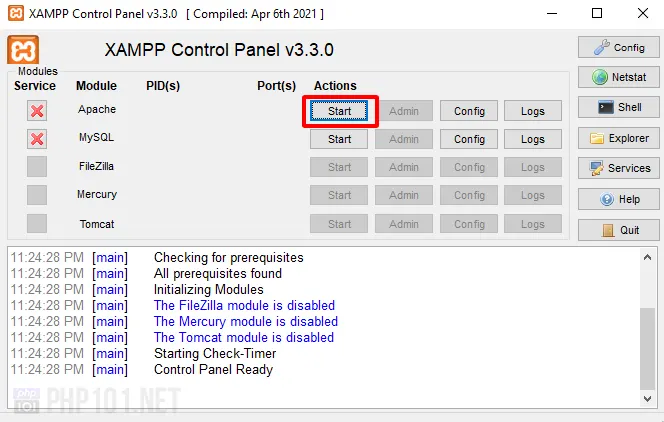Click the XAMPP title bar icon
This screenshot has height=422, width=664.
pyautogui.click(x=15, y=13)
